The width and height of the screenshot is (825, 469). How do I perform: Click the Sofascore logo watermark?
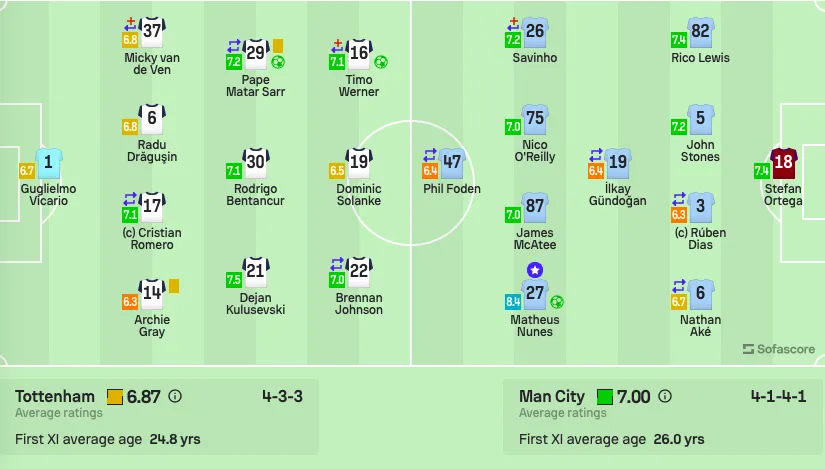pos(779,349)
